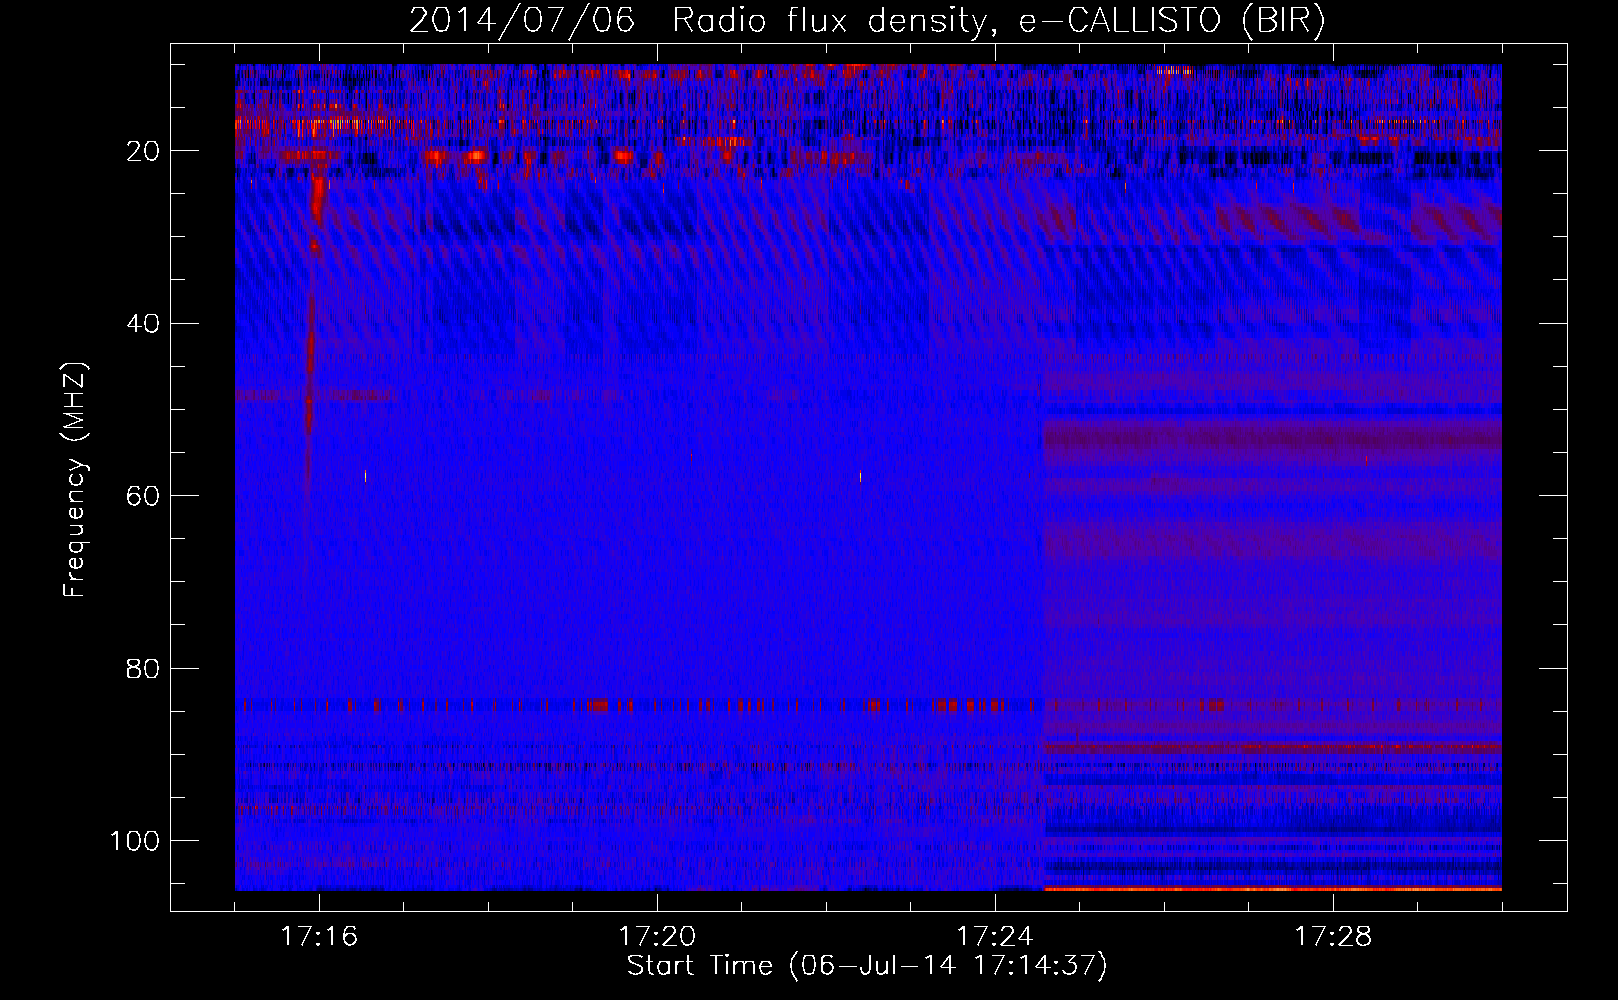
Task: Click the 17:20 time axis label
Action: point(657,936)
